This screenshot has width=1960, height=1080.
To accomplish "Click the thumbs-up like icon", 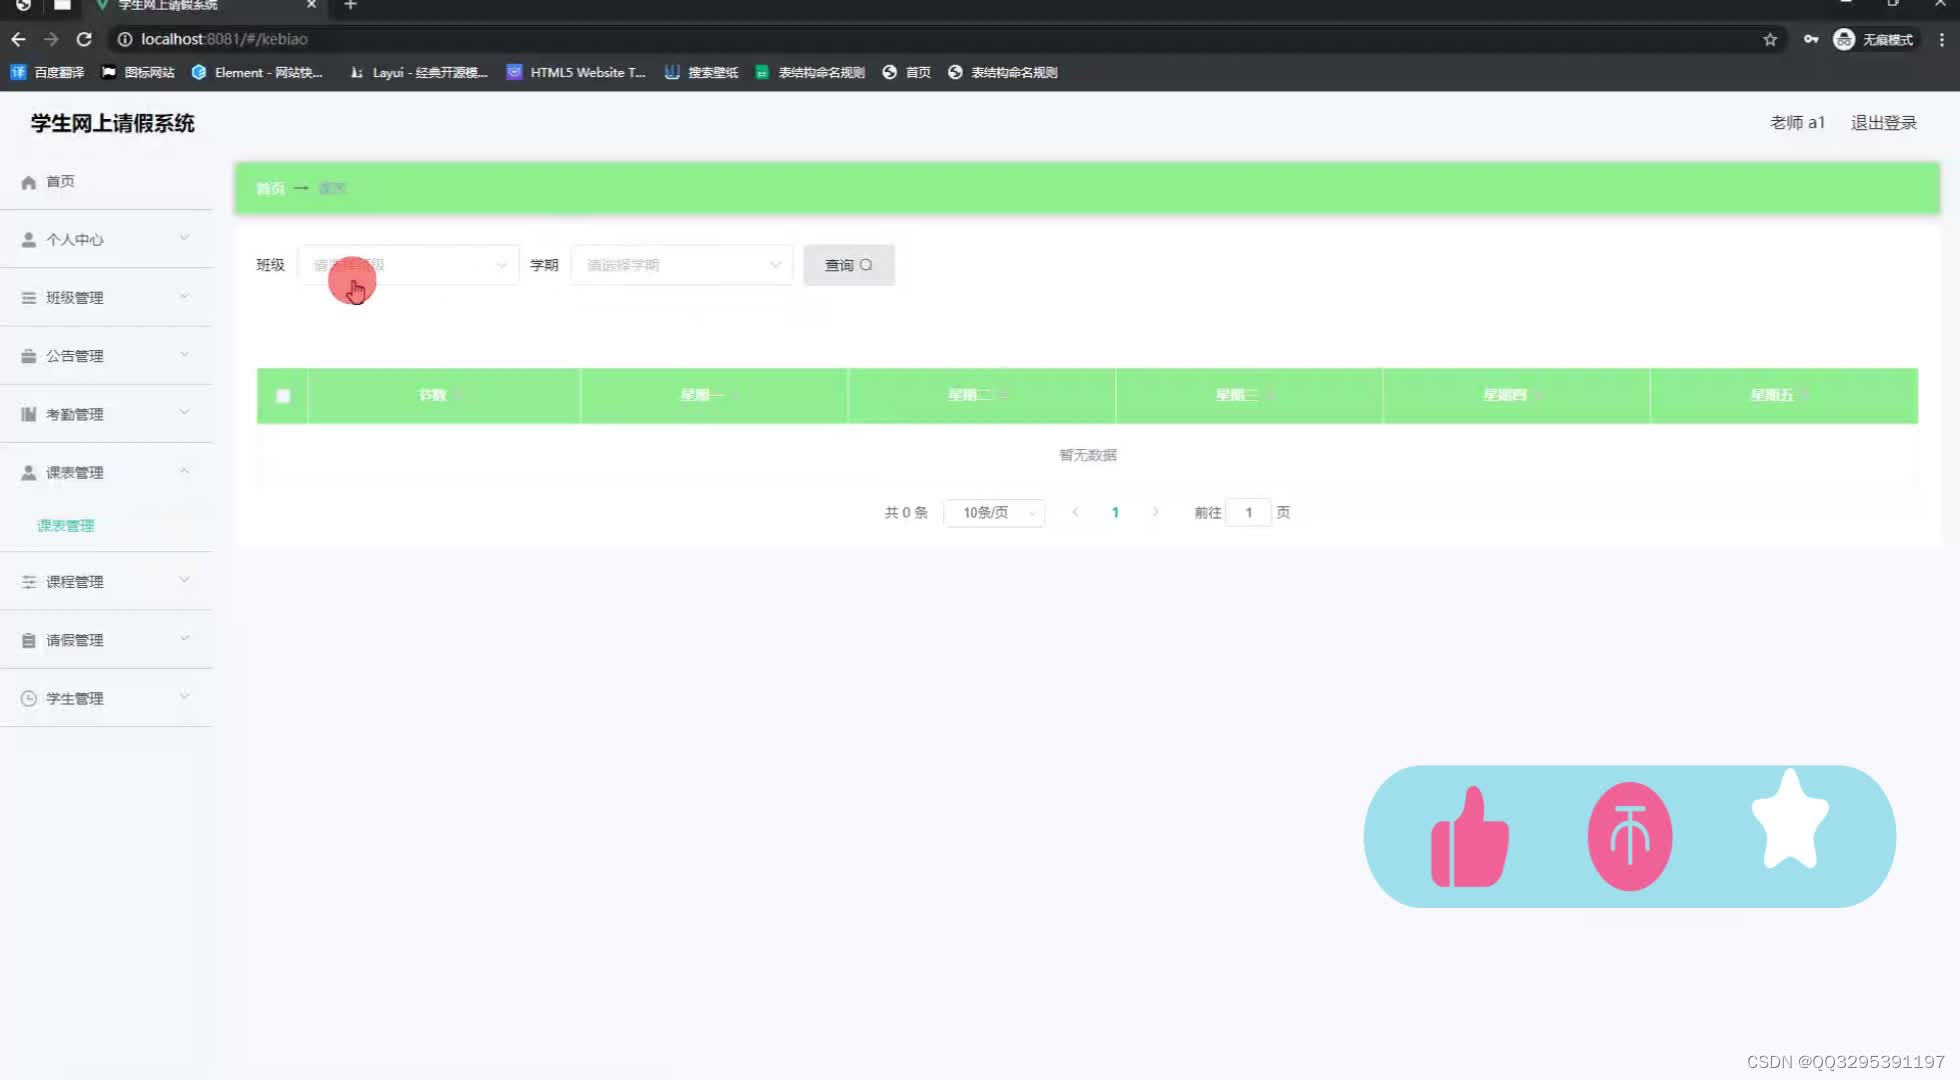I will point(1469,837).
